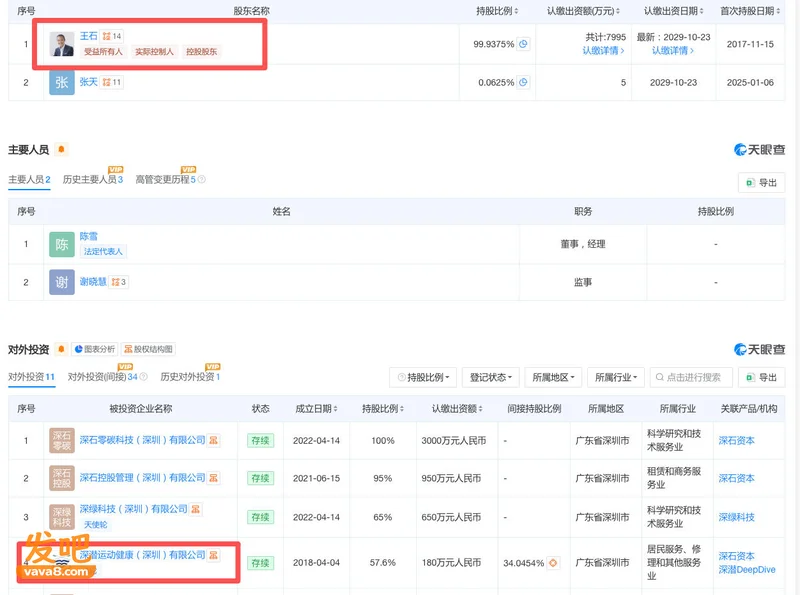
Task: Click 陈雪's green avatar tile
Action: pyautogui.click(x=62, y=244)
